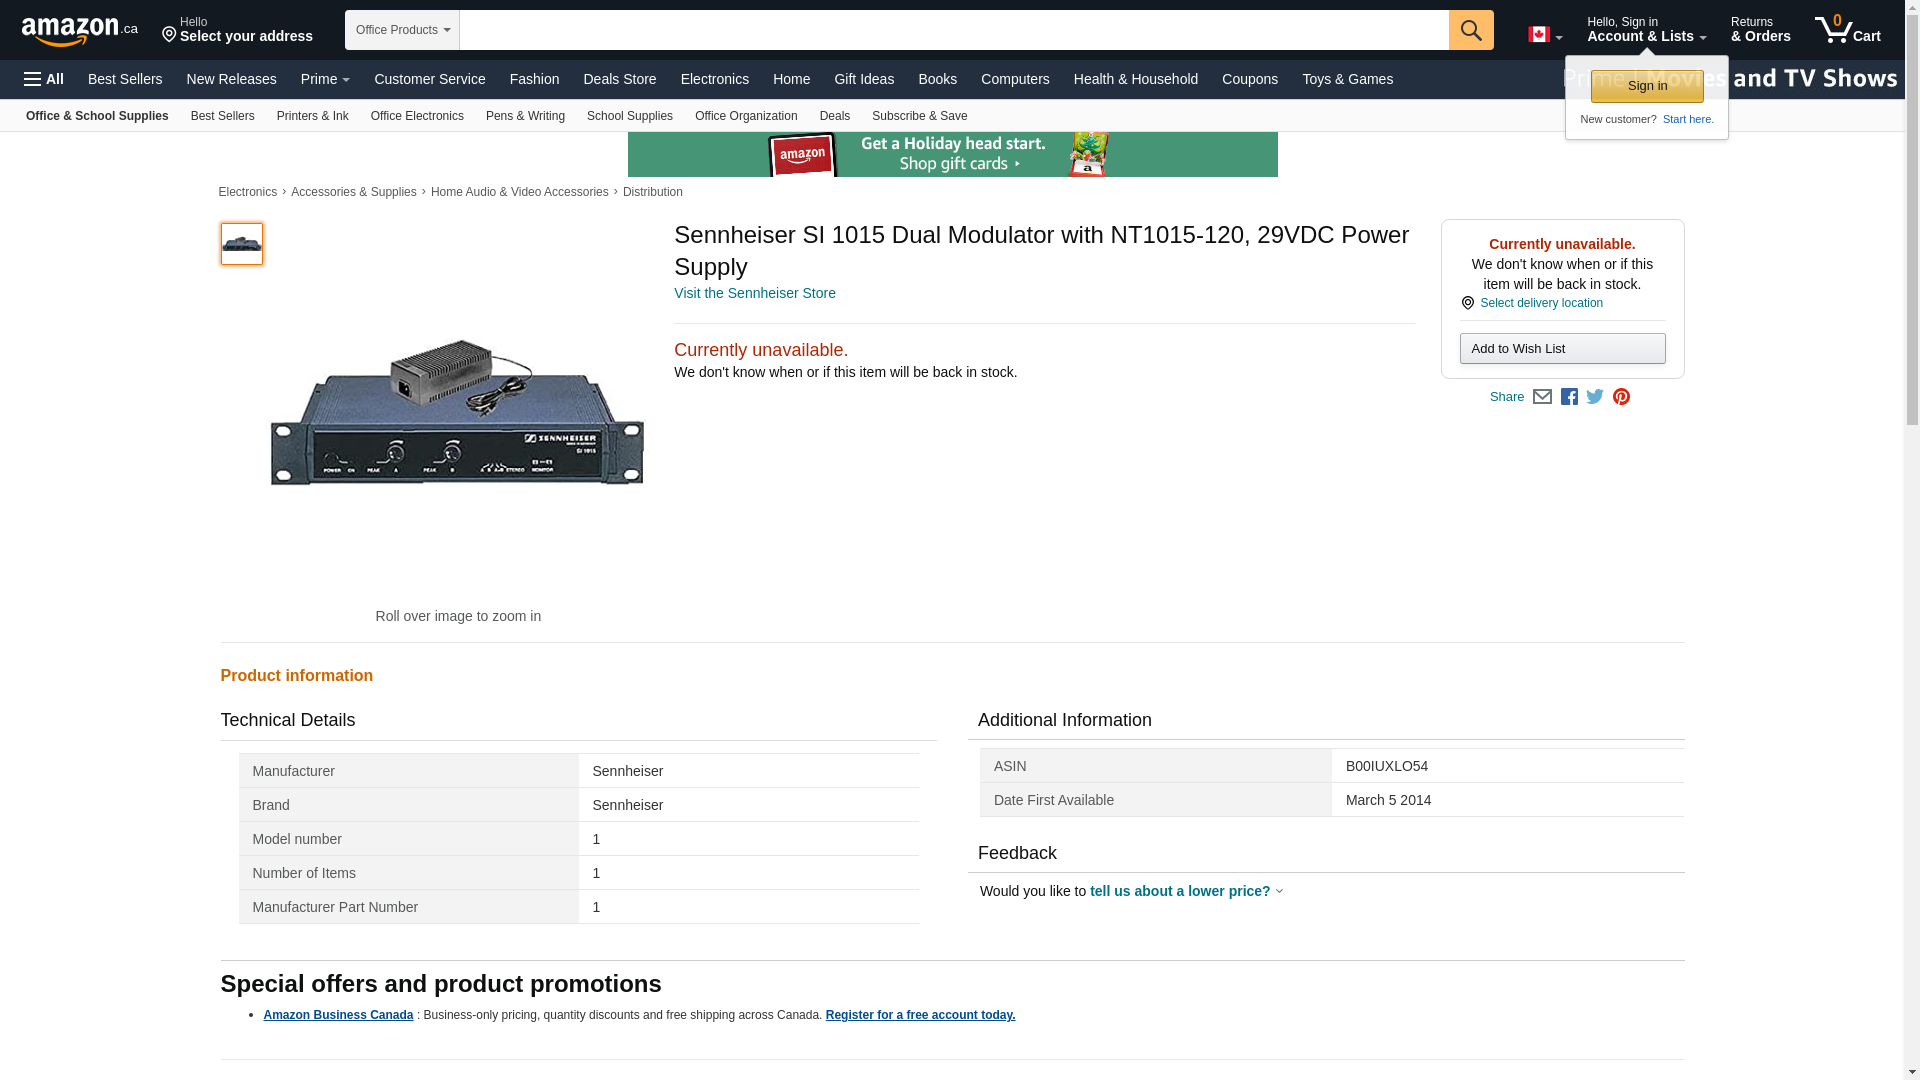This screenshot has height=1080, width=1920.
Task: Click the Amazon.ca logo
Action: (79, 30)
